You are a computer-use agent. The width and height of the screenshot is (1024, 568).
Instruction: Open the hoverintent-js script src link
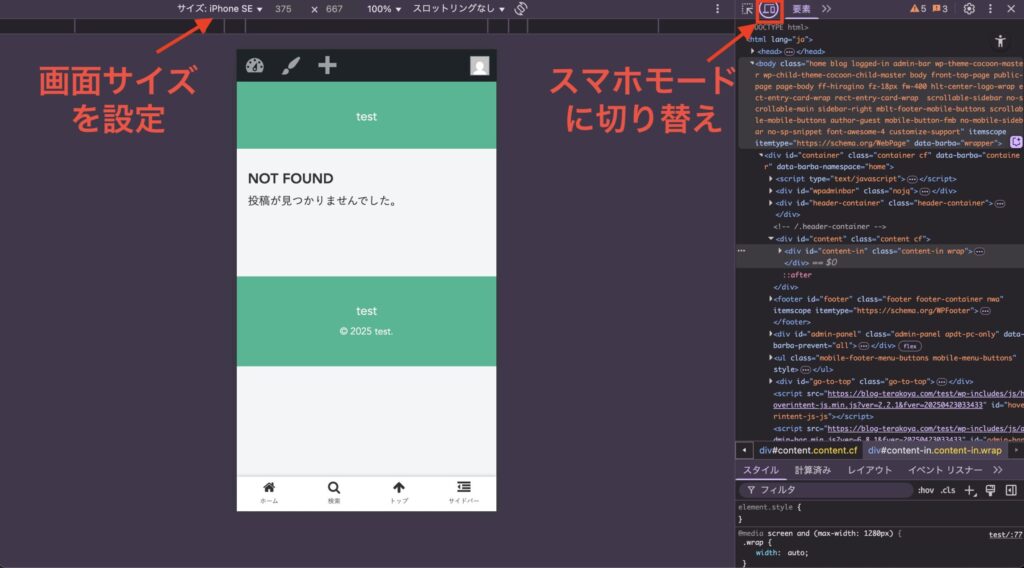point(897,399)
